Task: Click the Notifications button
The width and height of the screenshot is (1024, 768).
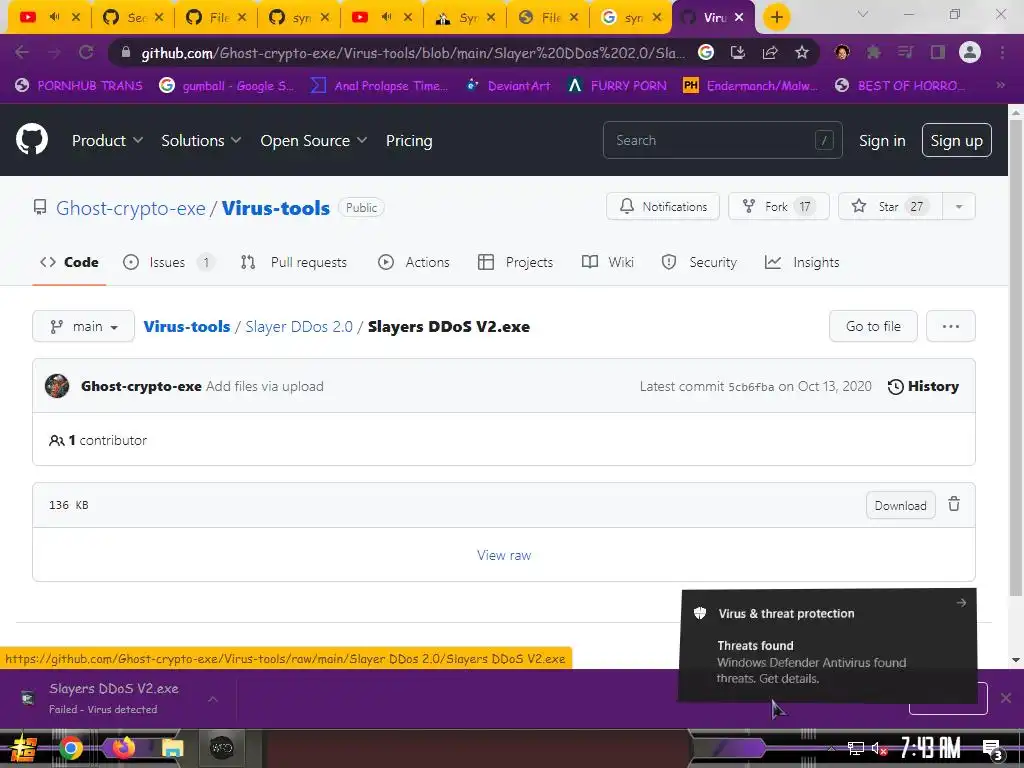Action: [663, 206]
